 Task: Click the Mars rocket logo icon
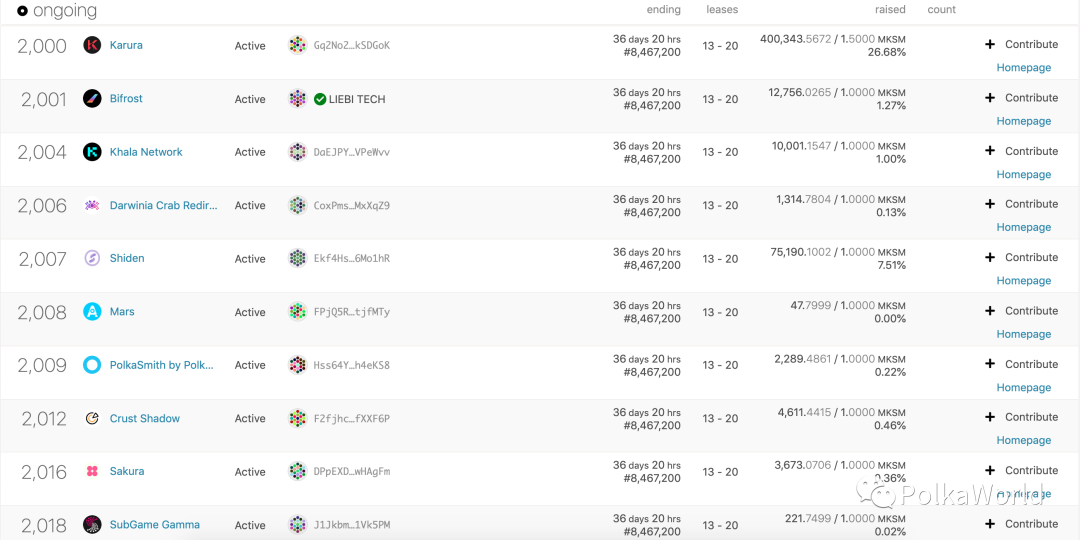[92, 311]
